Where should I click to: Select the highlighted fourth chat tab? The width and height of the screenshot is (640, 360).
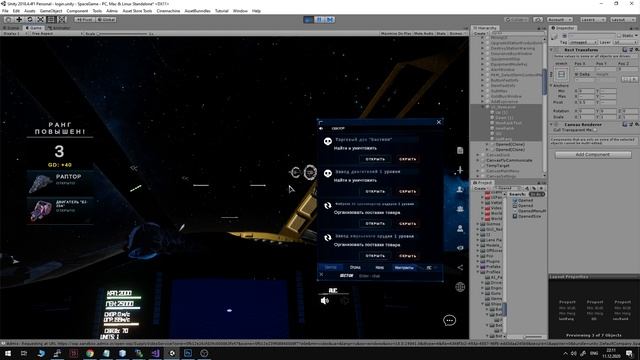tap(404, 267)
